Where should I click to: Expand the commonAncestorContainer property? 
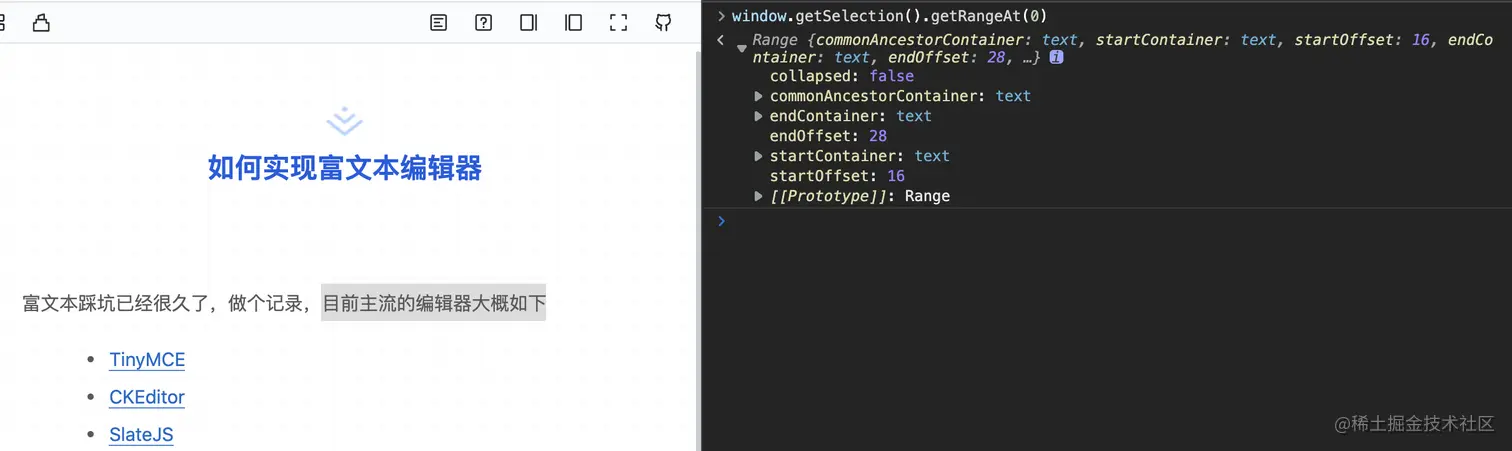point(758,96)
